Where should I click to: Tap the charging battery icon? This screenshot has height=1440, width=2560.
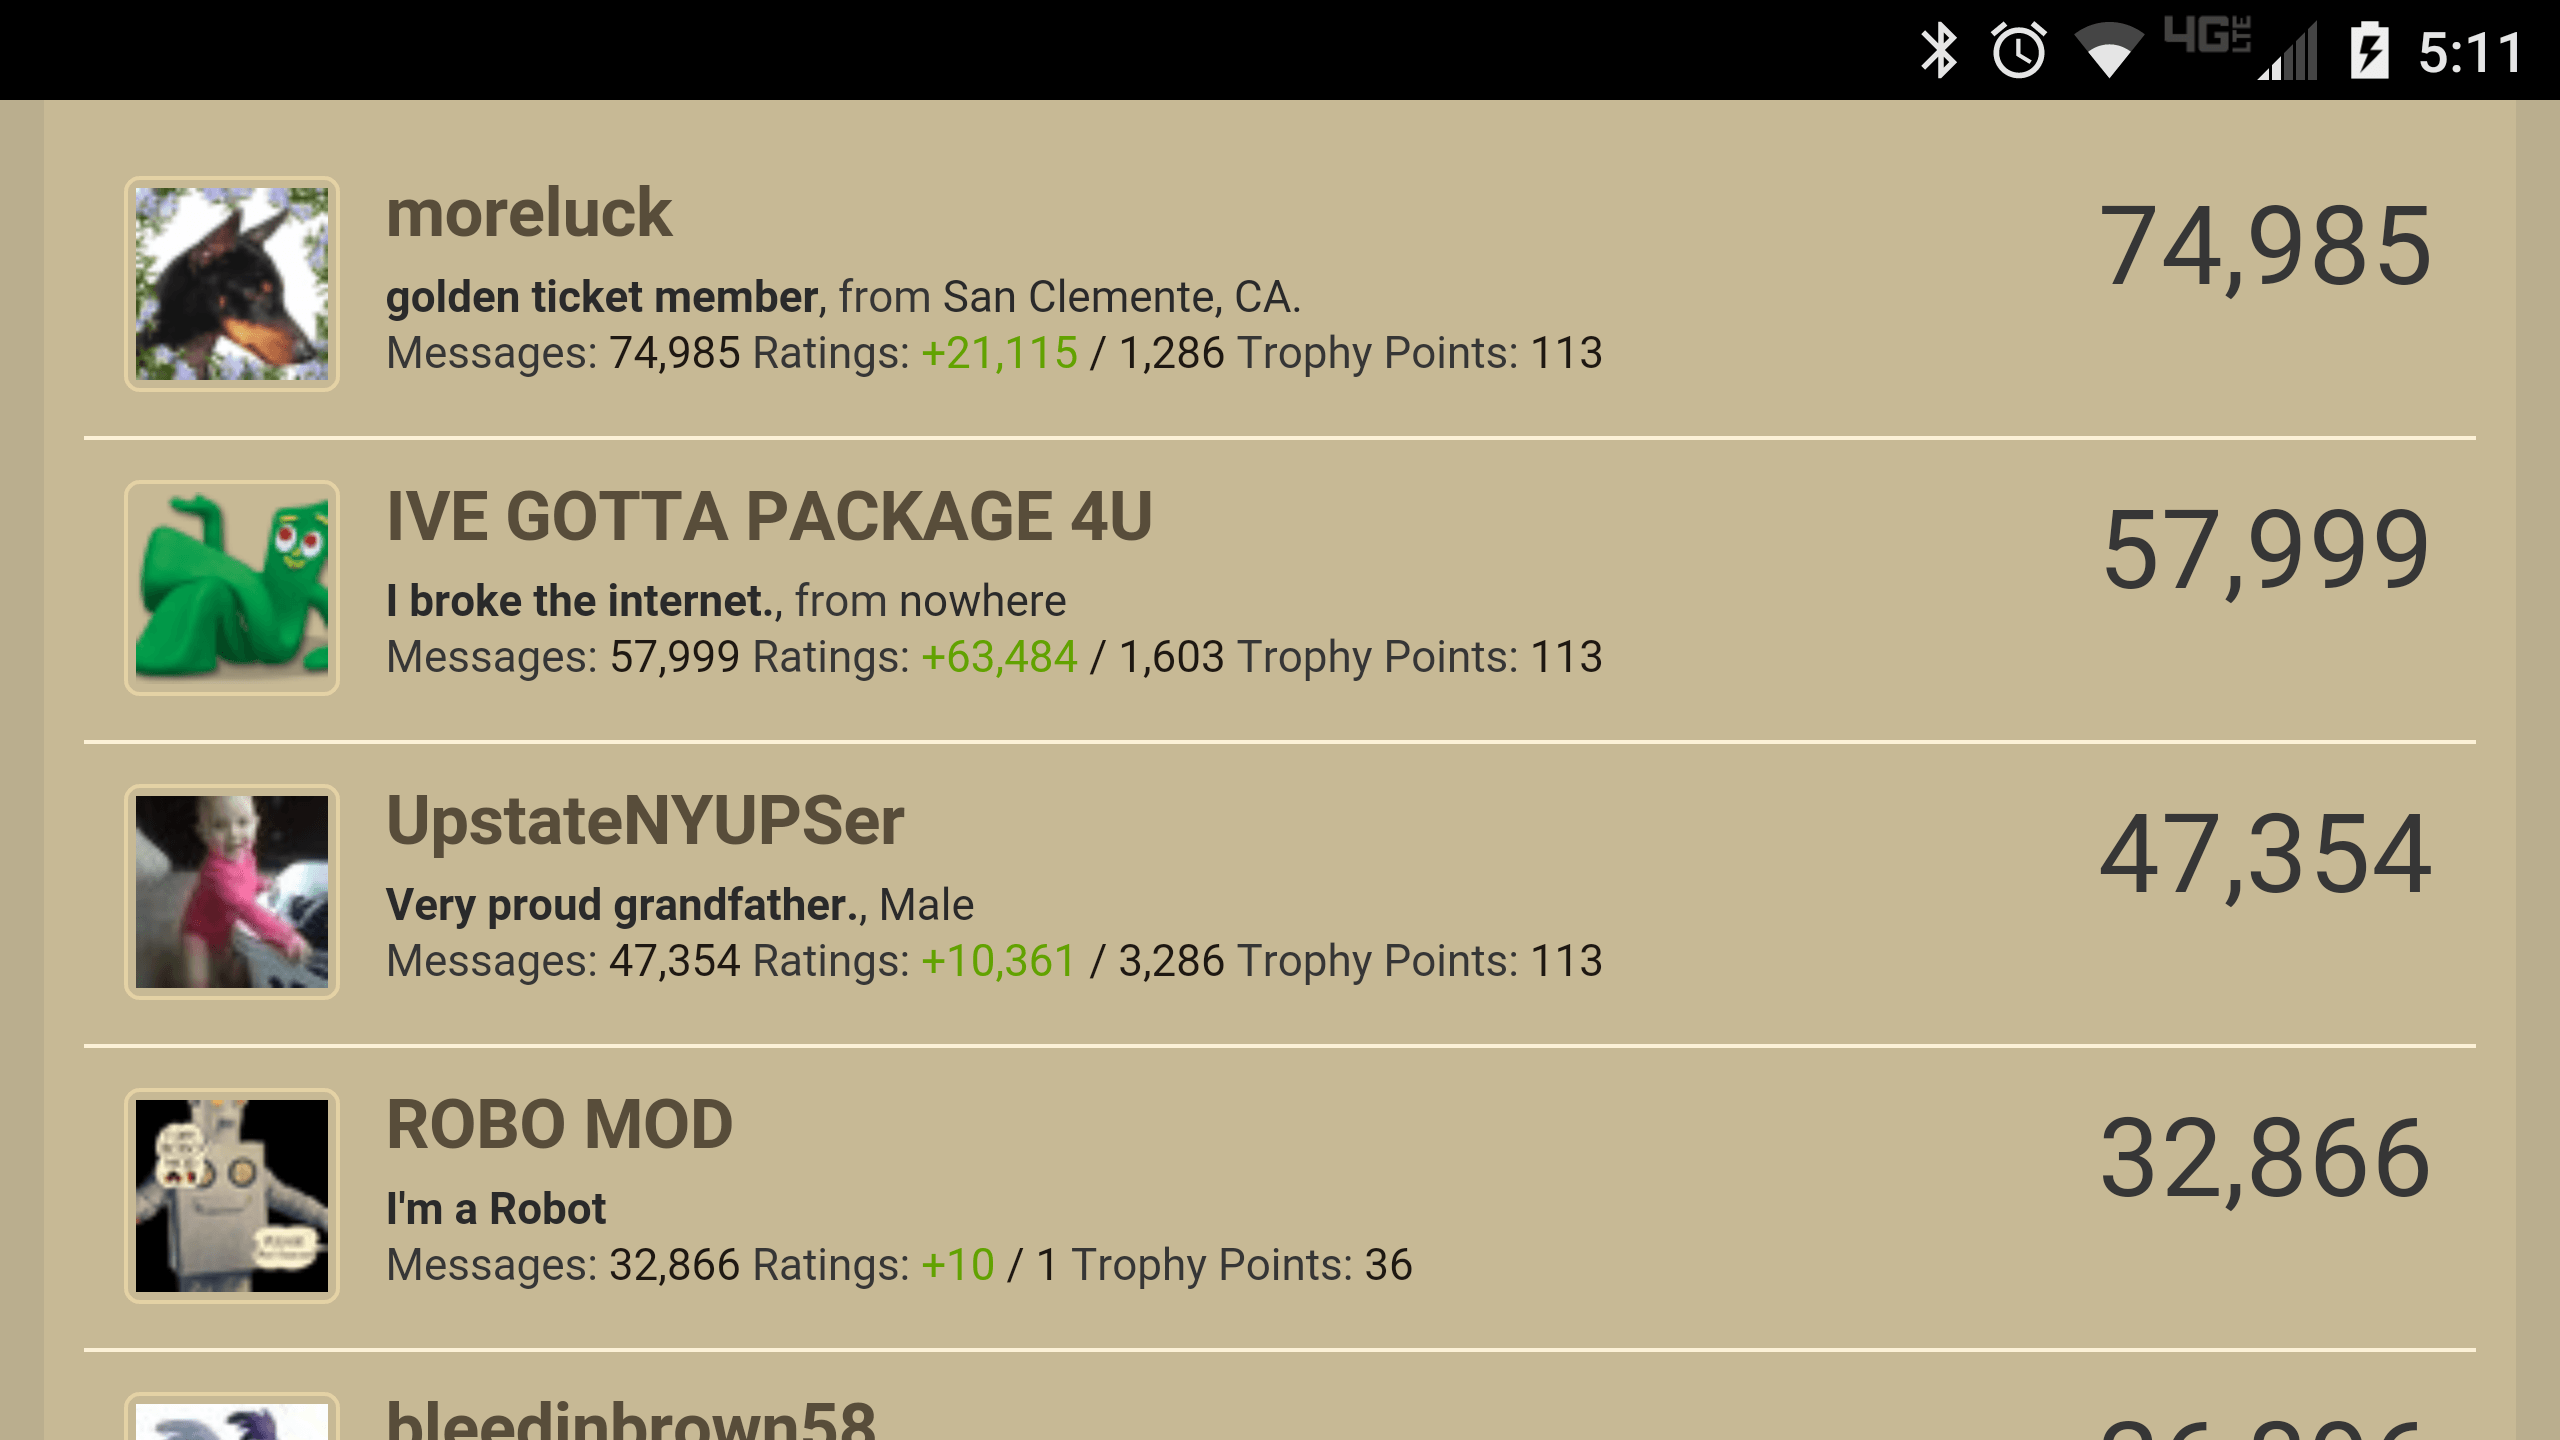[2369, 50]
